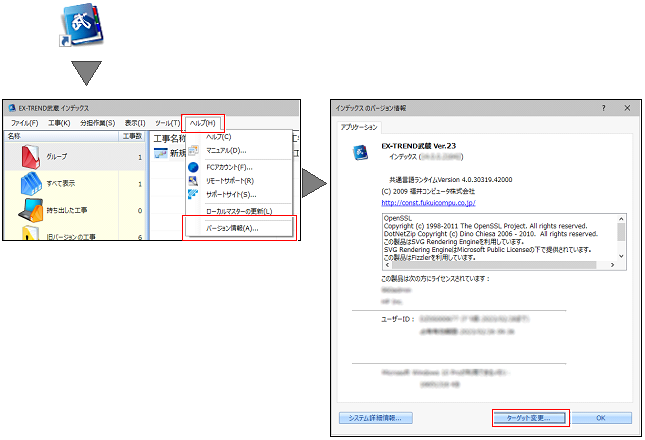Click the red グループ binder icon

click(x=31, y=157)
